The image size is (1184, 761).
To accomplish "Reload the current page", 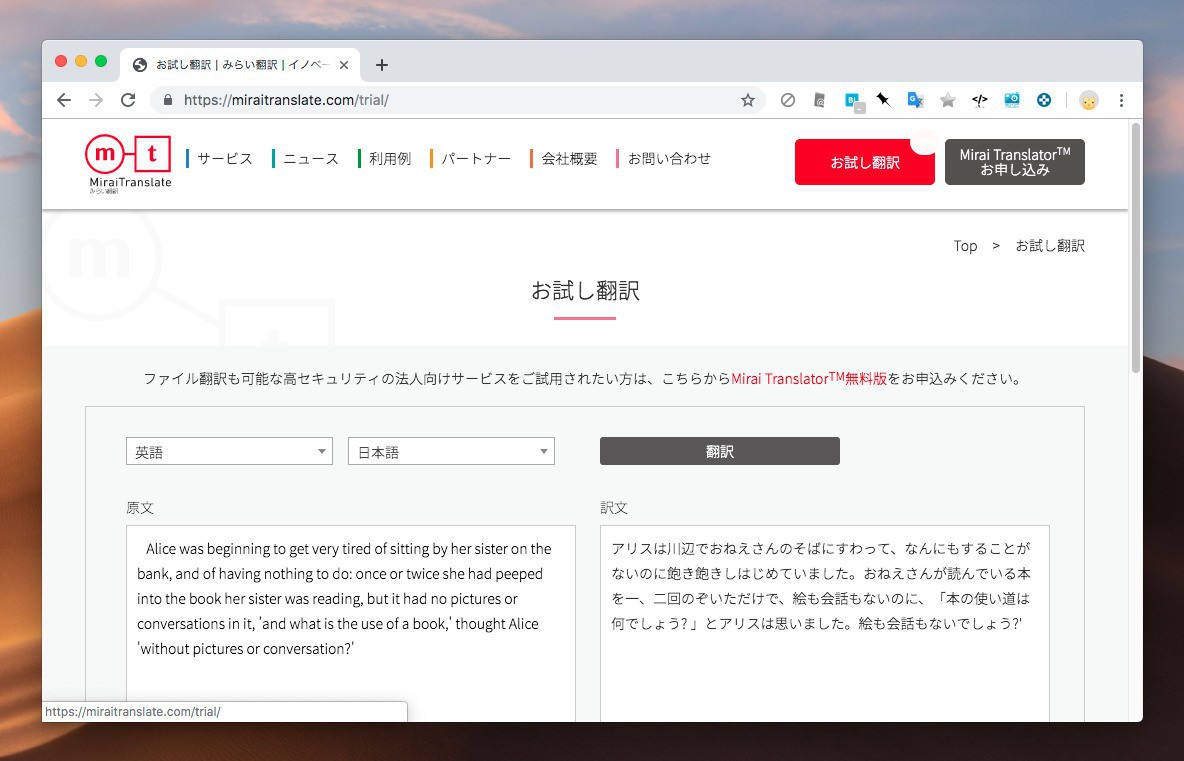I will (128, 100).
